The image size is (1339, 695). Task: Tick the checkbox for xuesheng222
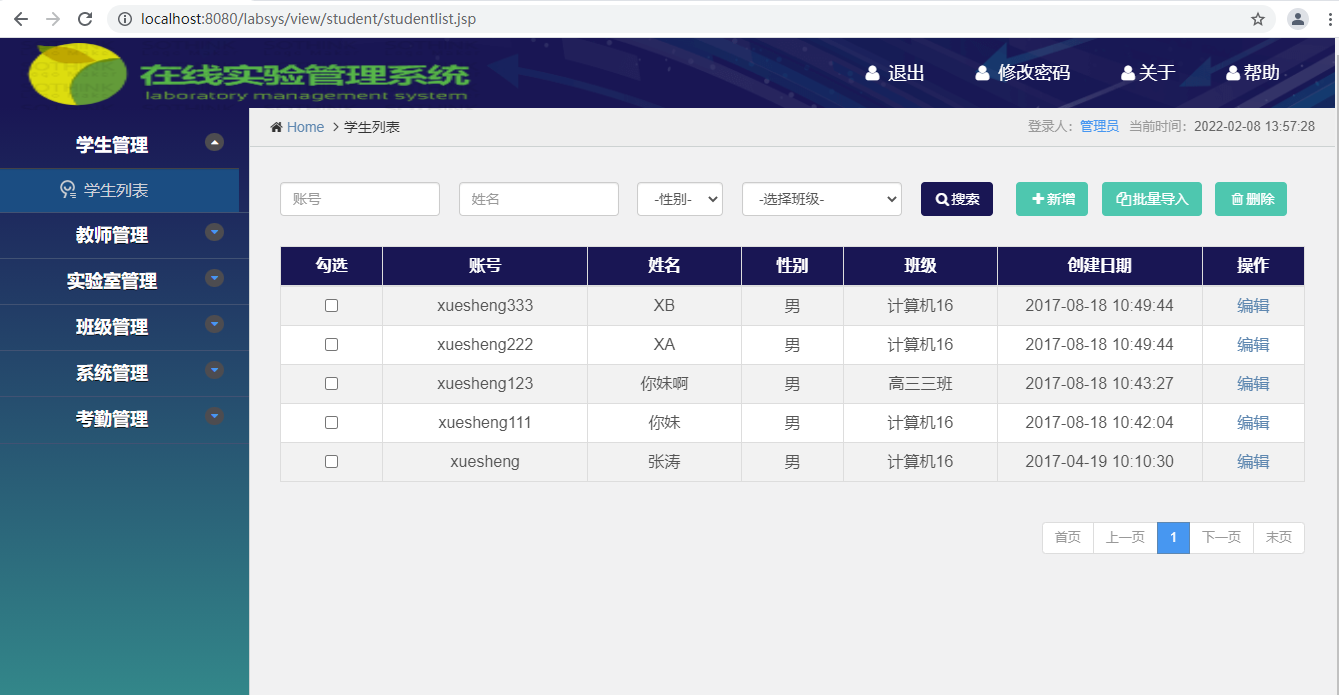[331, 345]
